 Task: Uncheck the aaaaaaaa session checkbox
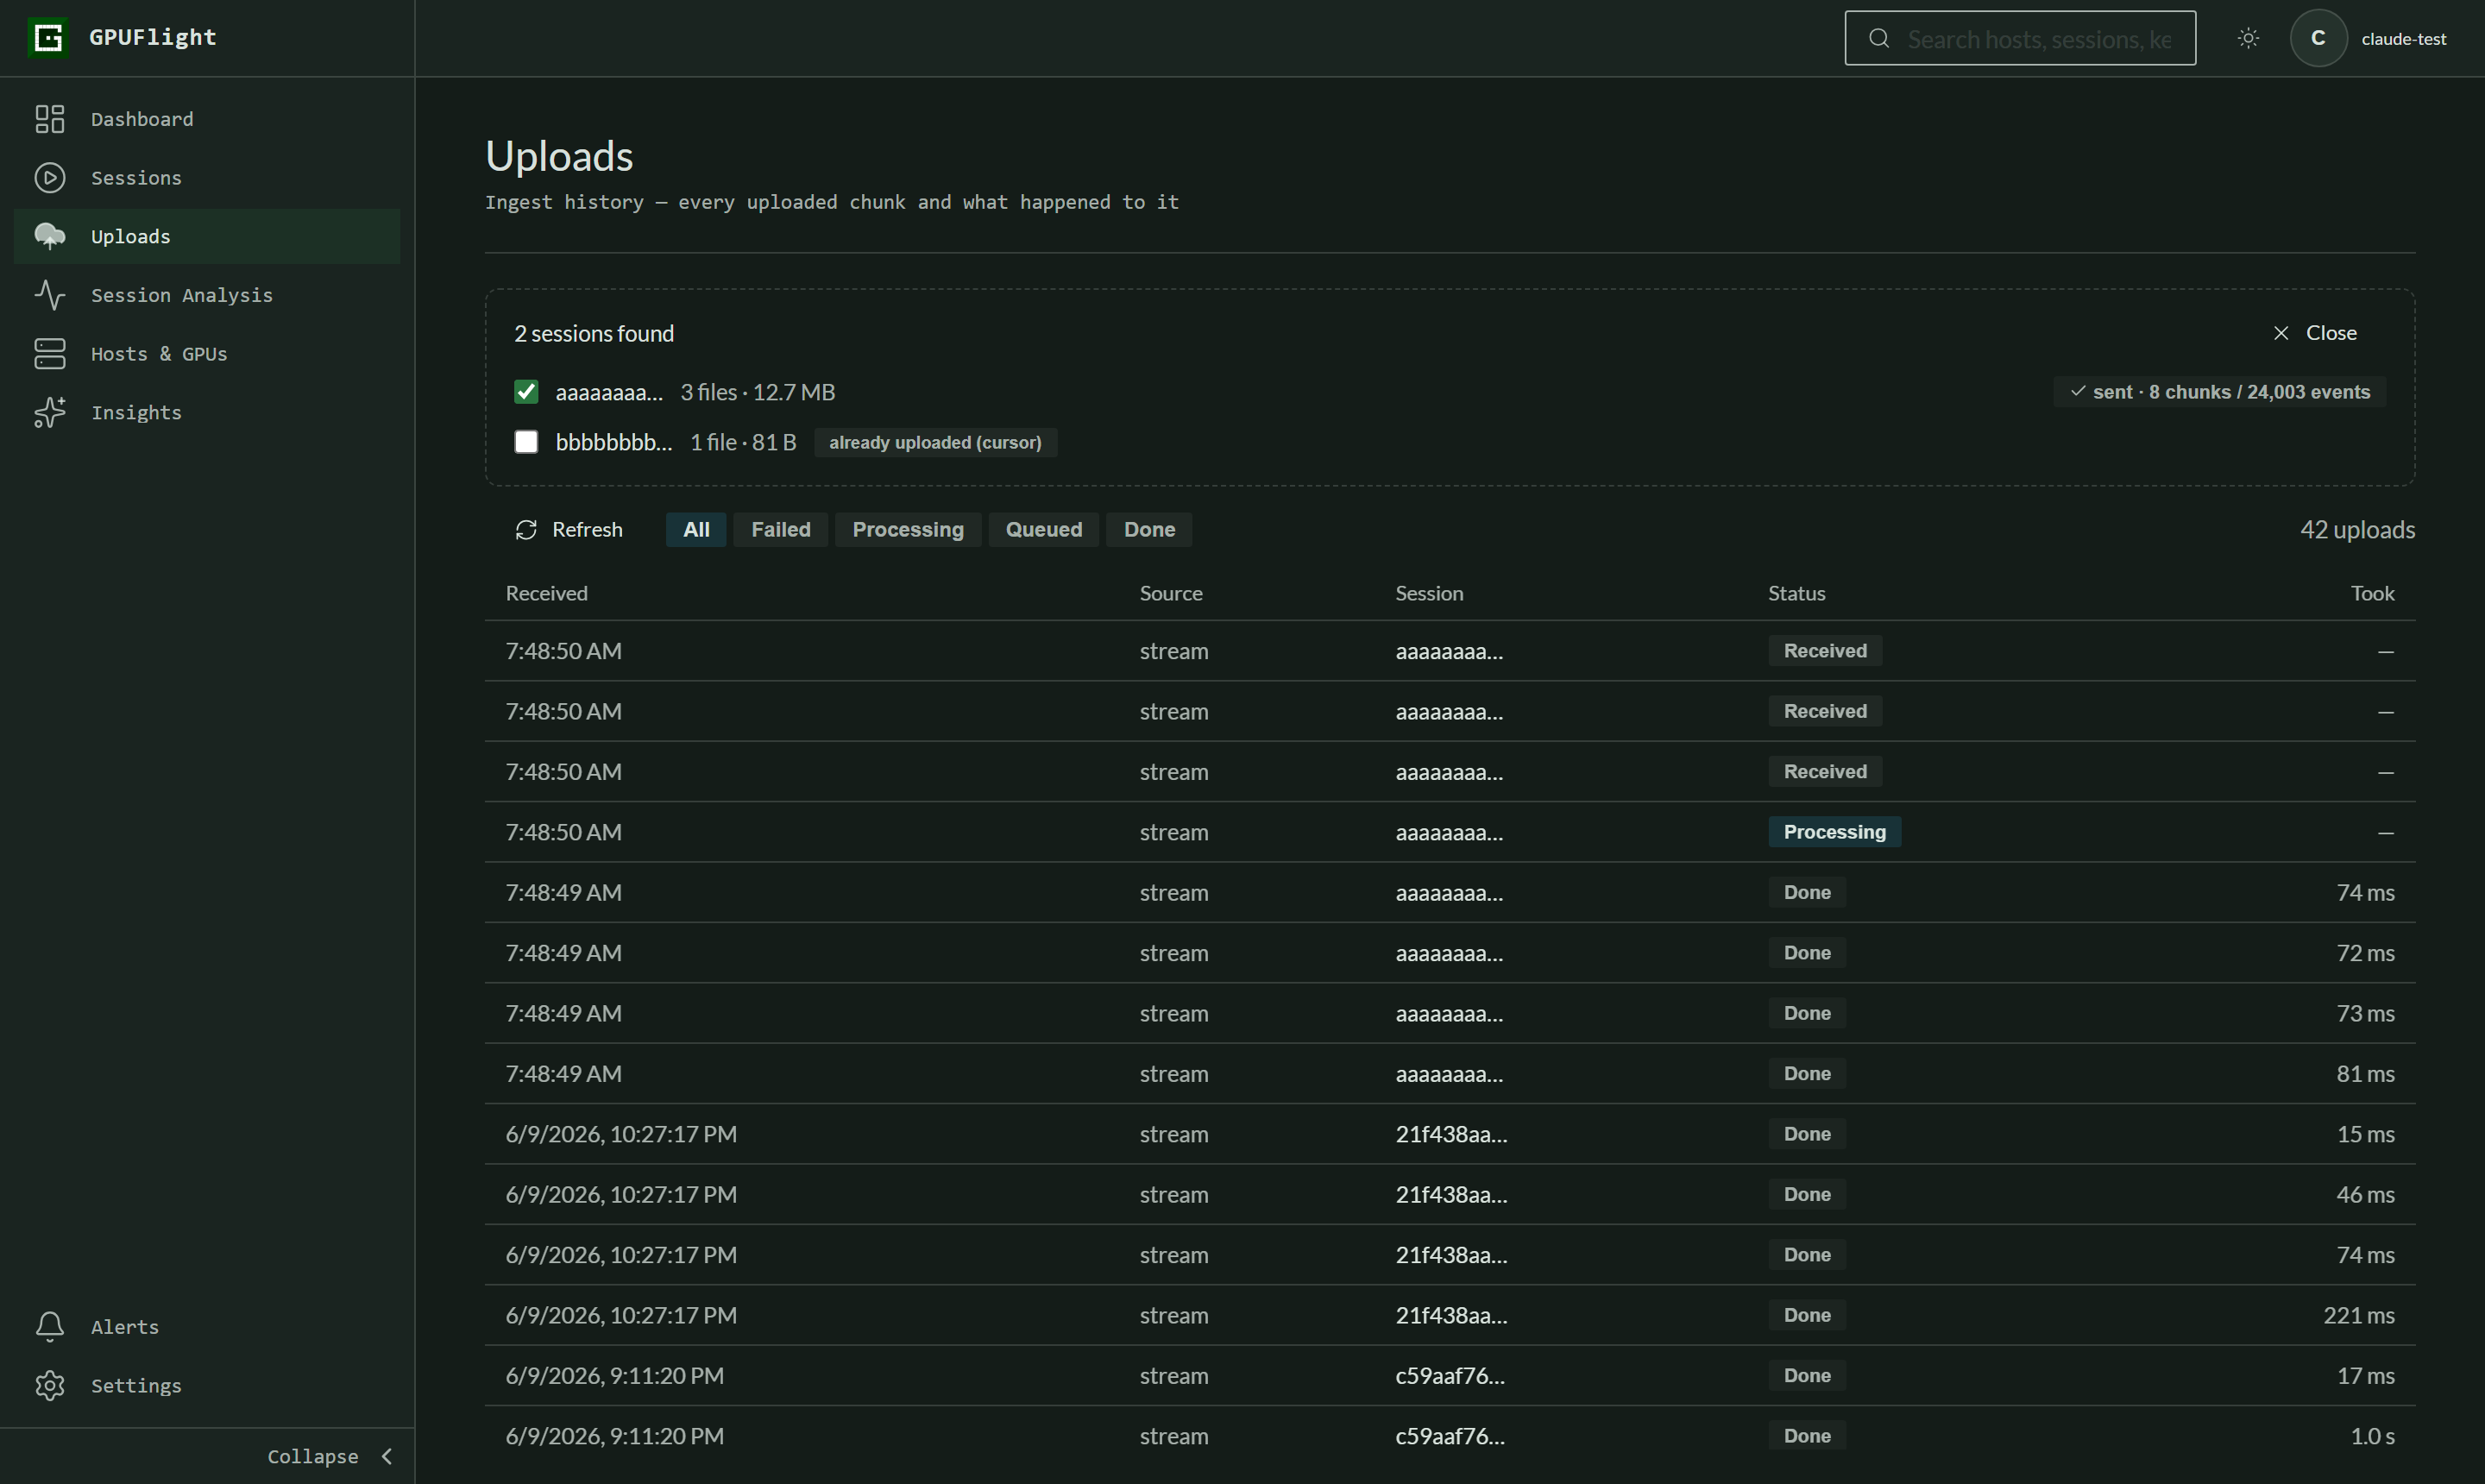tap(526, 392)
